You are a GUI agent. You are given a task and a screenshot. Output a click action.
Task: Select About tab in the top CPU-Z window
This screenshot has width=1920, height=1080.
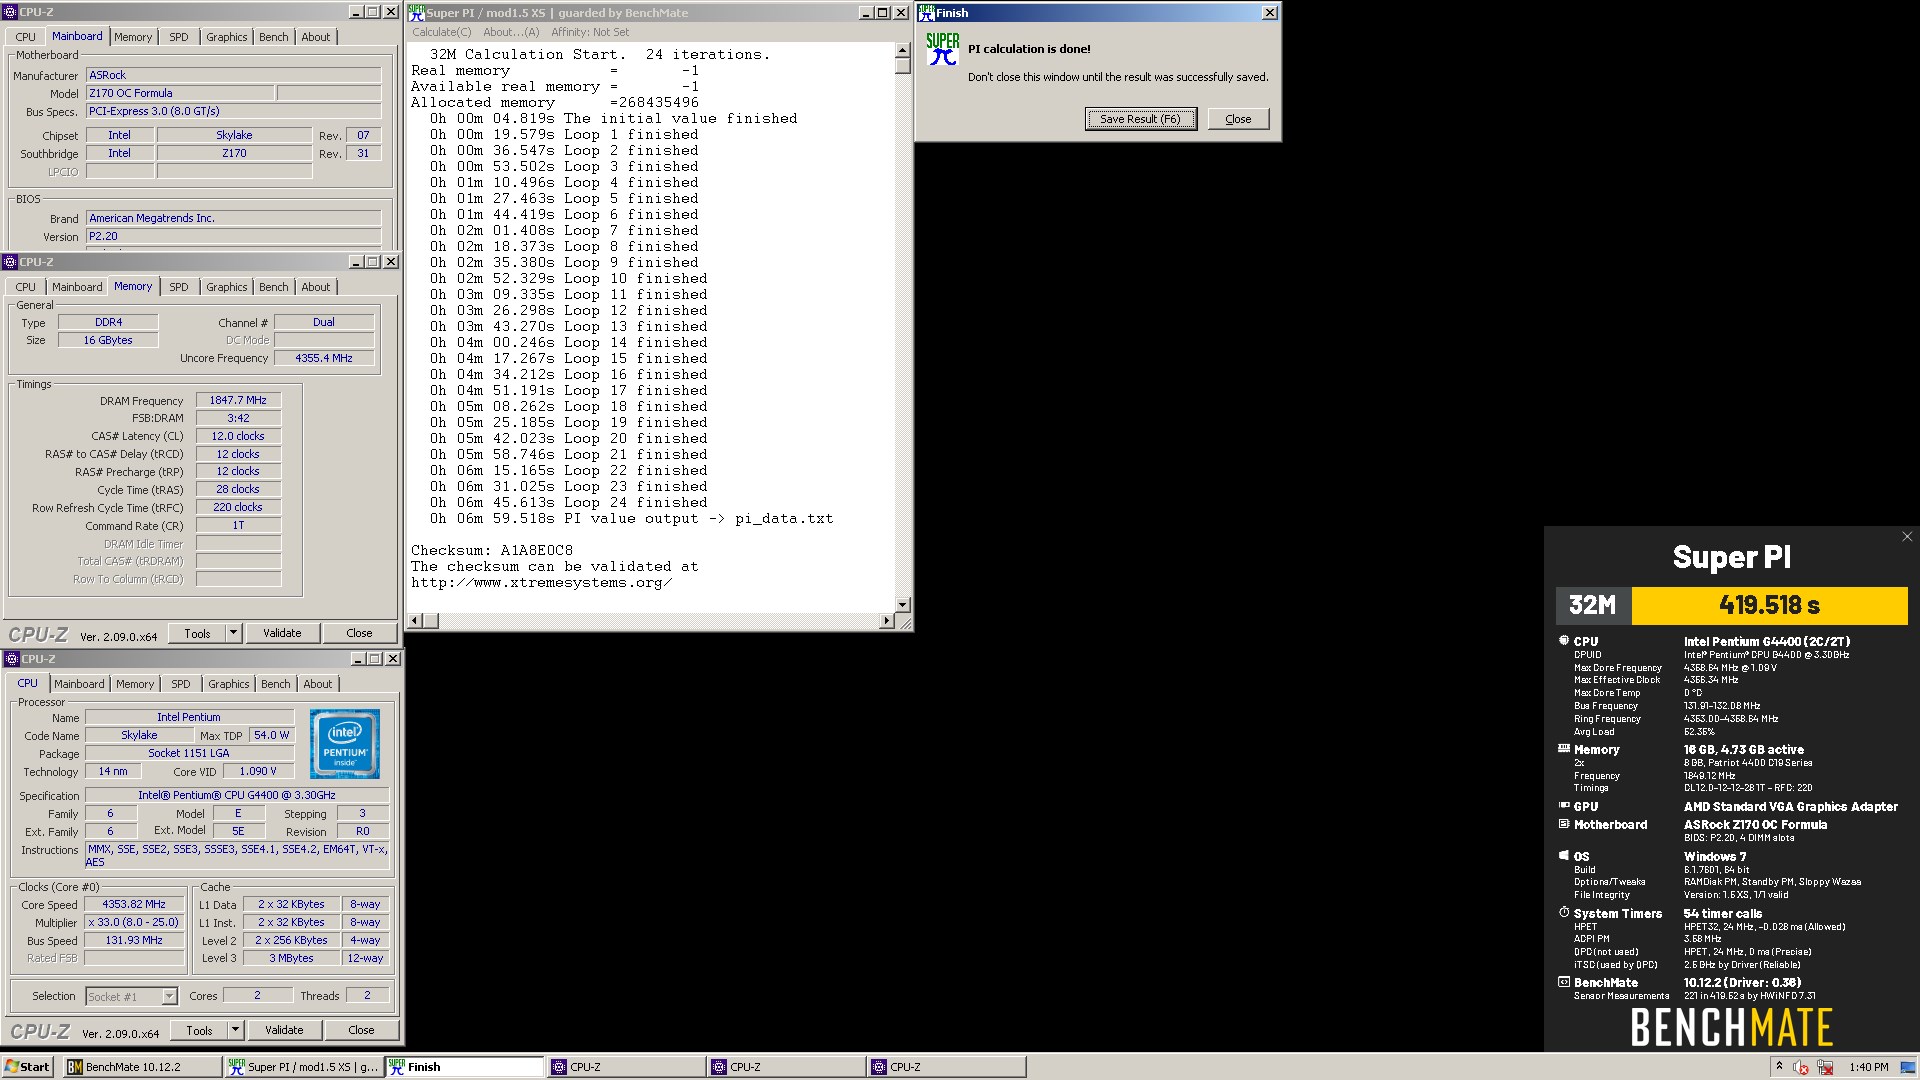[315, 37]
